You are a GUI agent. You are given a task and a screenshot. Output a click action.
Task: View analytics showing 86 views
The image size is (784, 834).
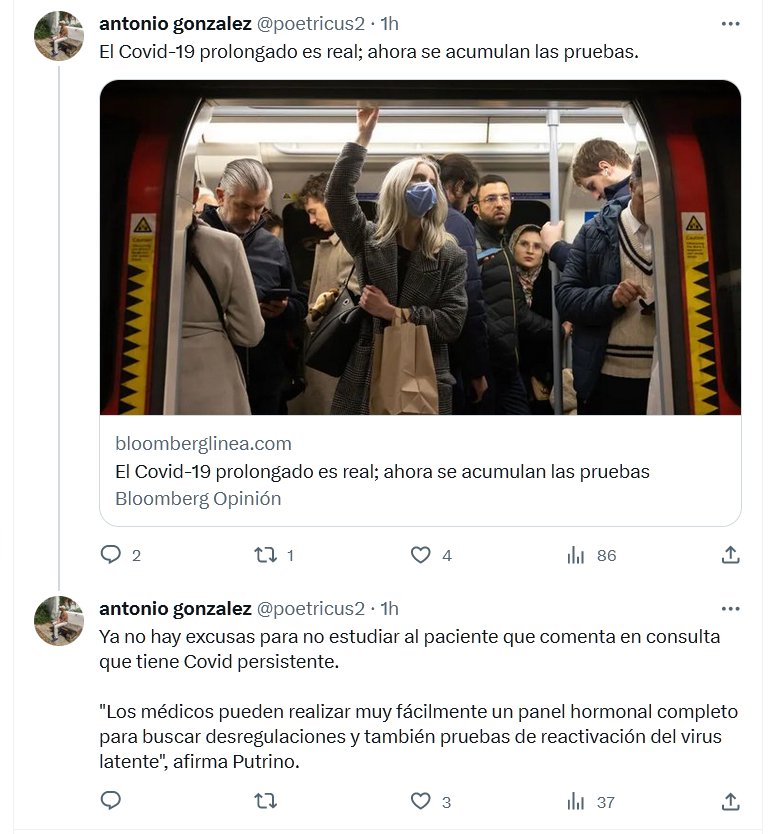pyautogui.click(x=576, y=555)
